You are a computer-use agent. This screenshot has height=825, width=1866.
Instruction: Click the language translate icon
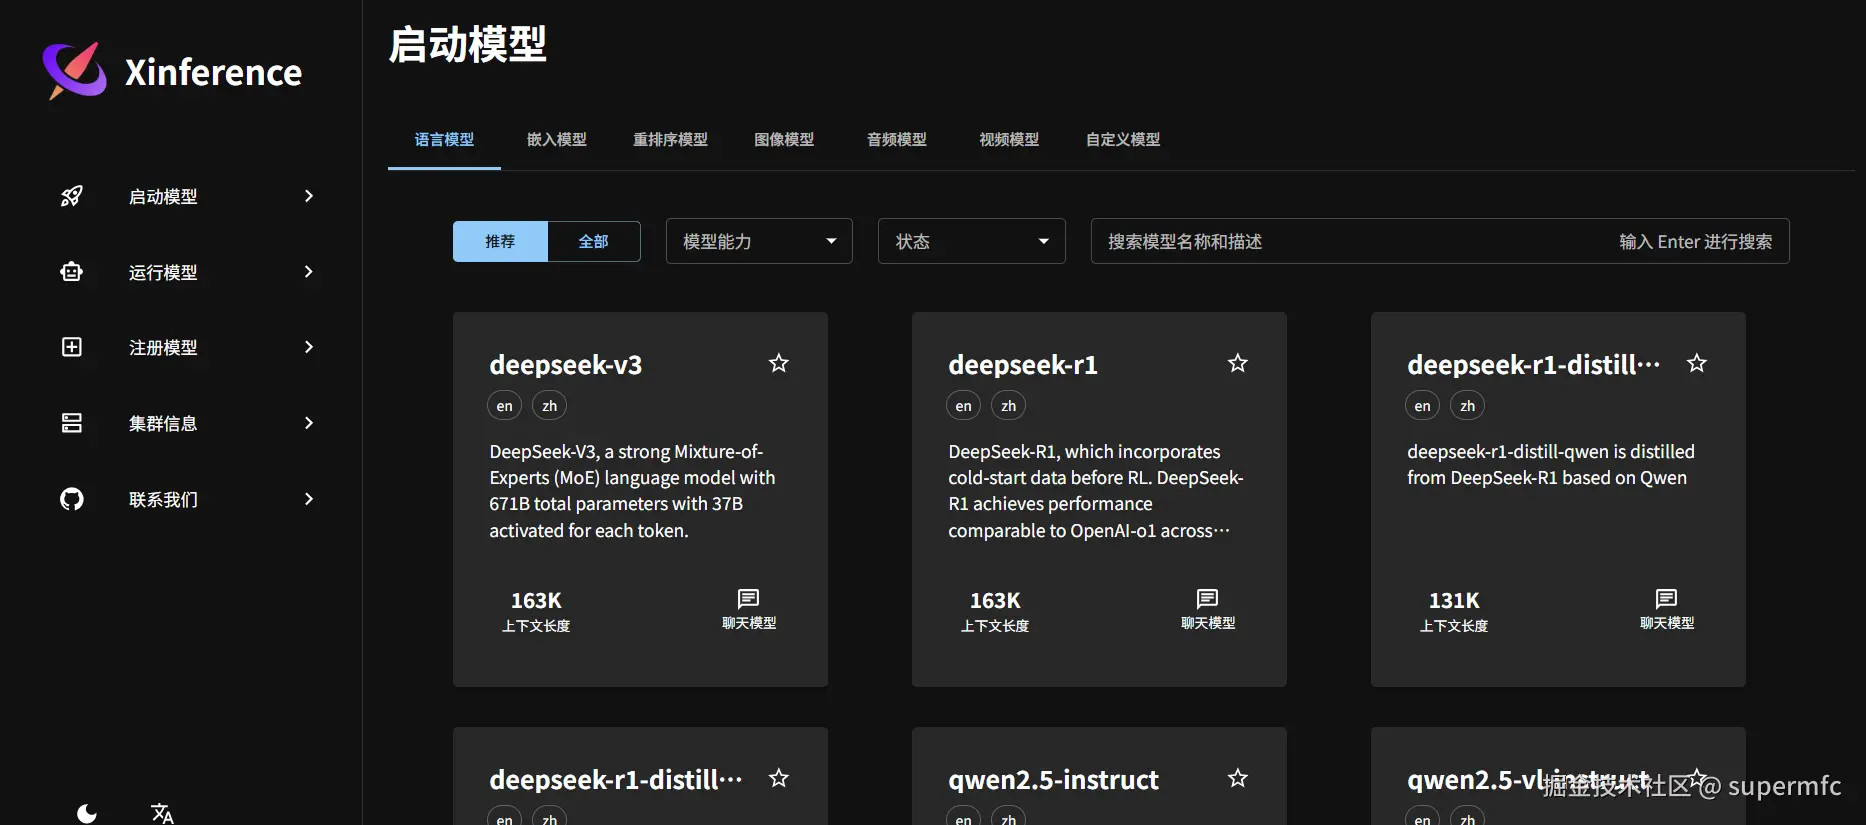(x=162, y=813)
